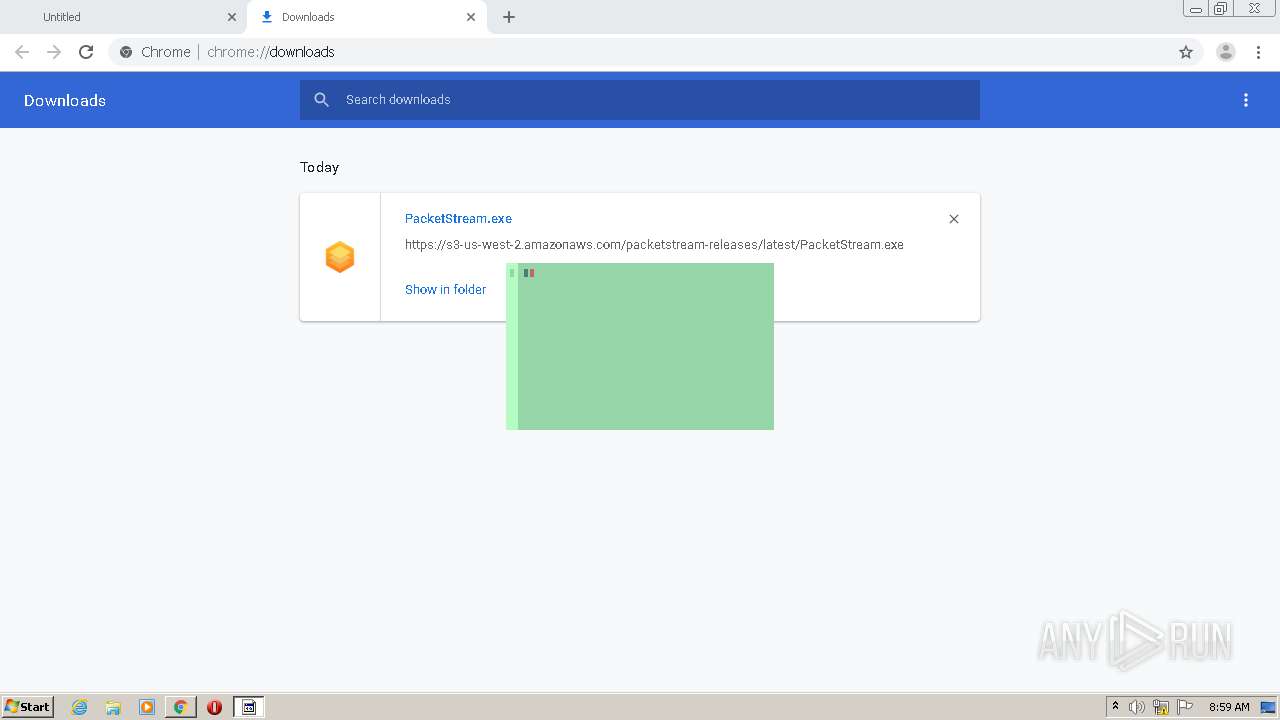The width and height of the screenshot is (1280, 720).
Task: Close the Untitled tab
Action: (x=232, y=17)
